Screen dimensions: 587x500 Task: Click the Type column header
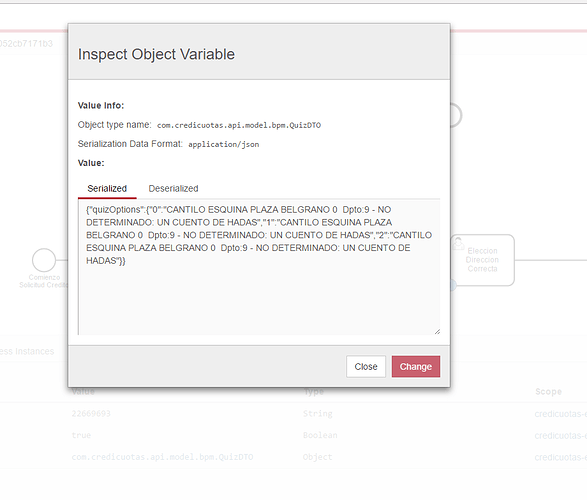pyautogui.click(x=313, y=392)
